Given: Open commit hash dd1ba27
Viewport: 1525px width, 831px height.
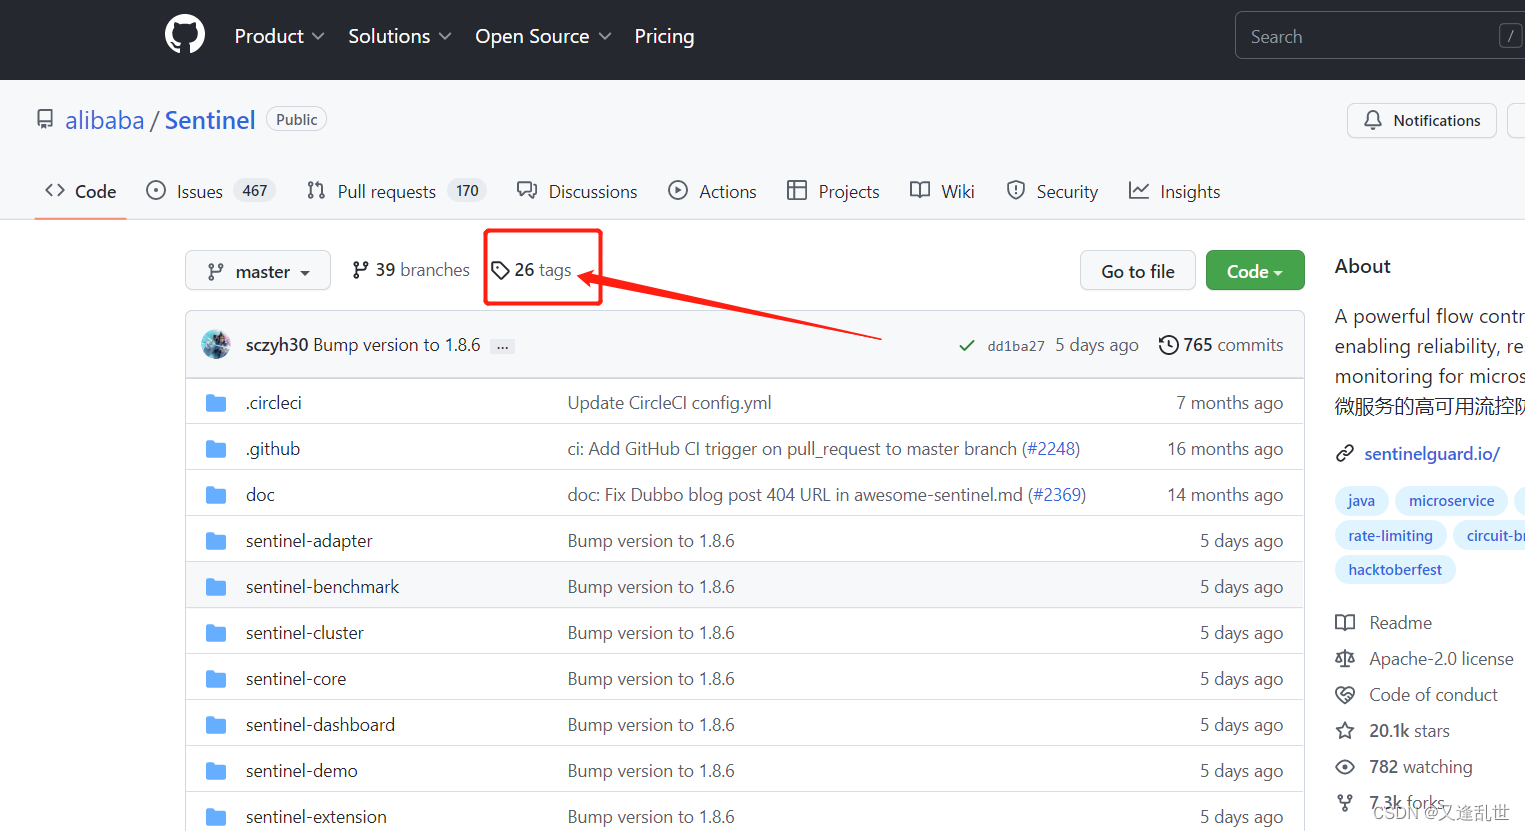Looking at the screenshot, I should coord(1016,346).
